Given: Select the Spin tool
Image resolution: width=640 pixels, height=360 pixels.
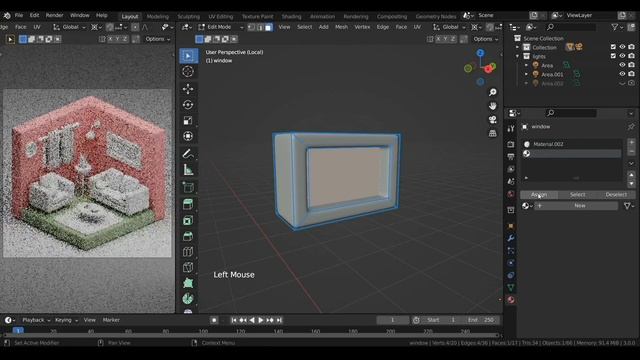Looking at the screenshot, I should pyautogui.click(x=188, y=299).
